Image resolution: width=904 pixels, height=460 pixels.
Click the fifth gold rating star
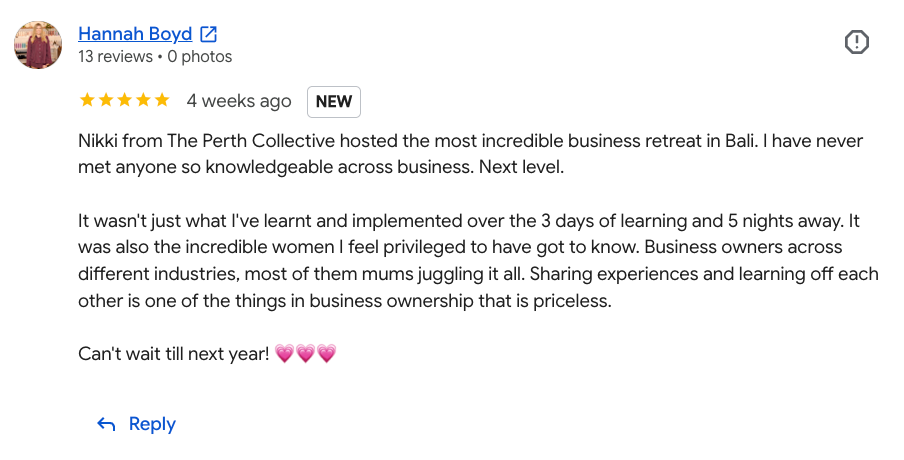[162, 100]
